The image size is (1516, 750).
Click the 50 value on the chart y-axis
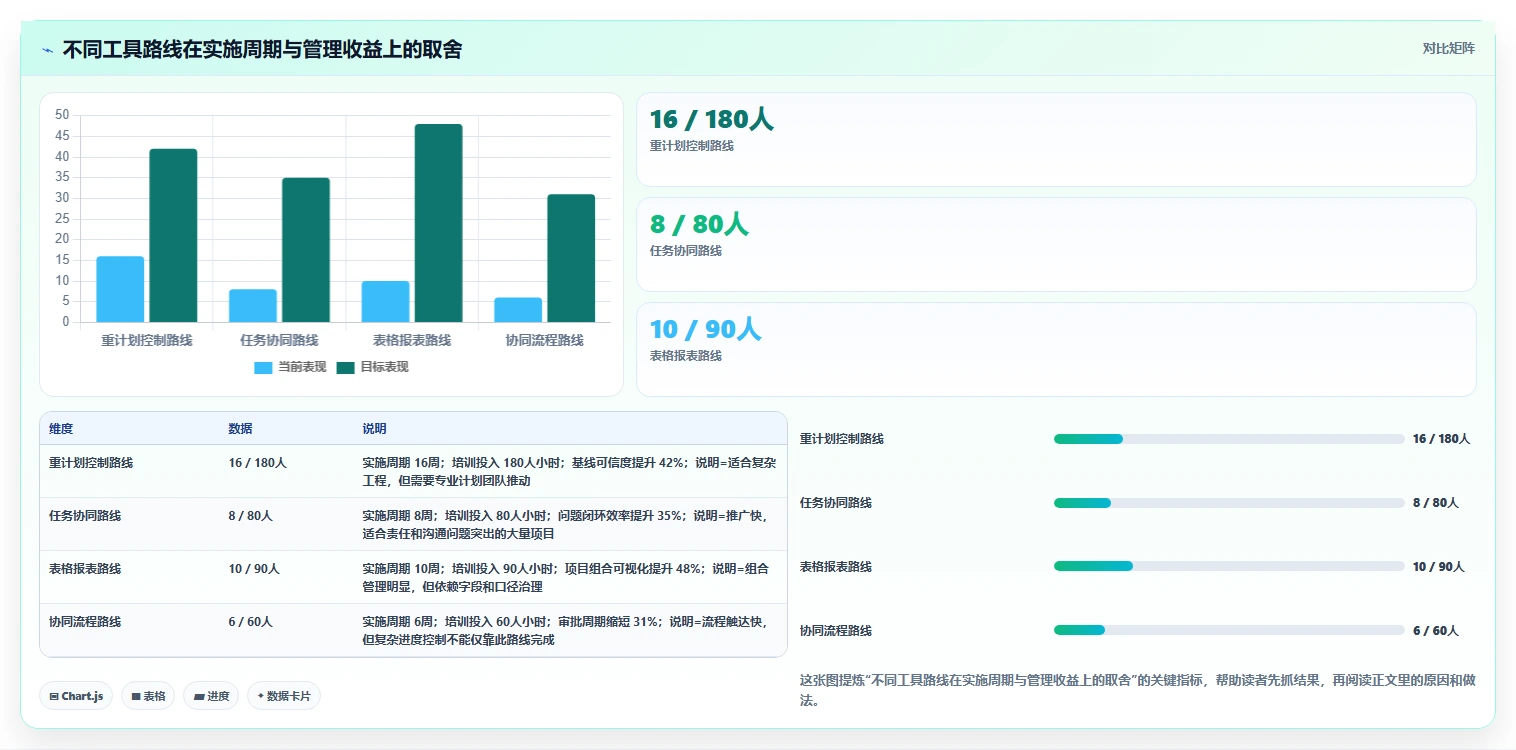click(62, 115)
